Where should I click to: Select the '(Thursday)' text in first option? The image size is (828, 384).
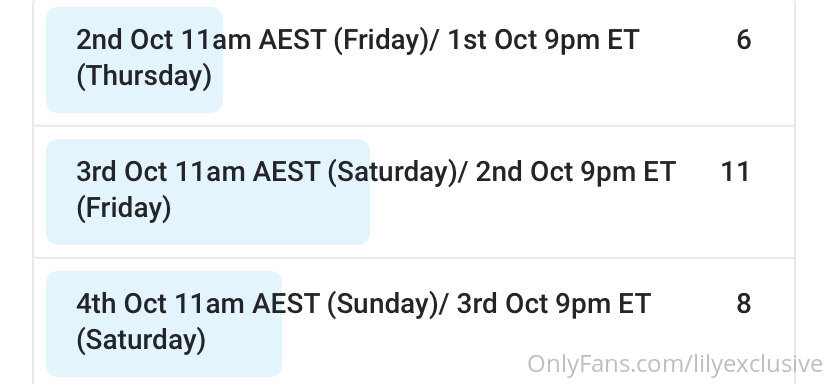(144, 77)
